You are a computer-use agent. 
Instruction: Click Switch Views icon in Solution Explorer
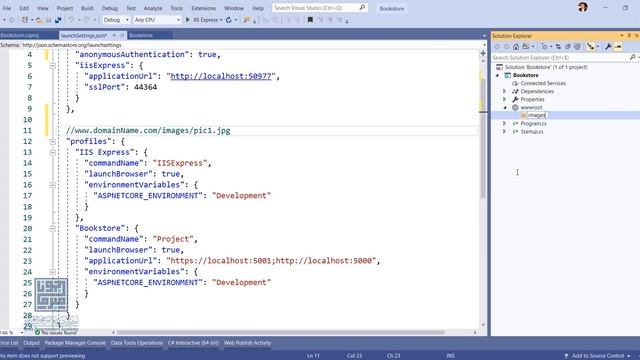click(526, 47)
